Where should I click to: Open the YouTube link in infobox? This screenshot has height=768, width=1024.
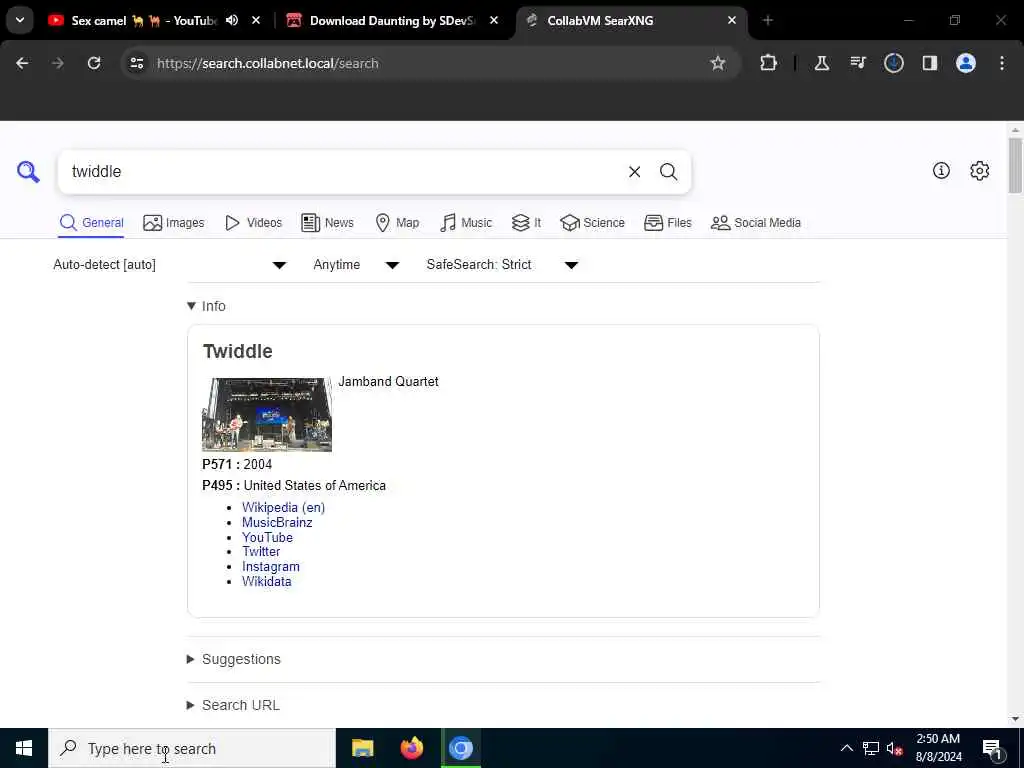tap(267, 537)
